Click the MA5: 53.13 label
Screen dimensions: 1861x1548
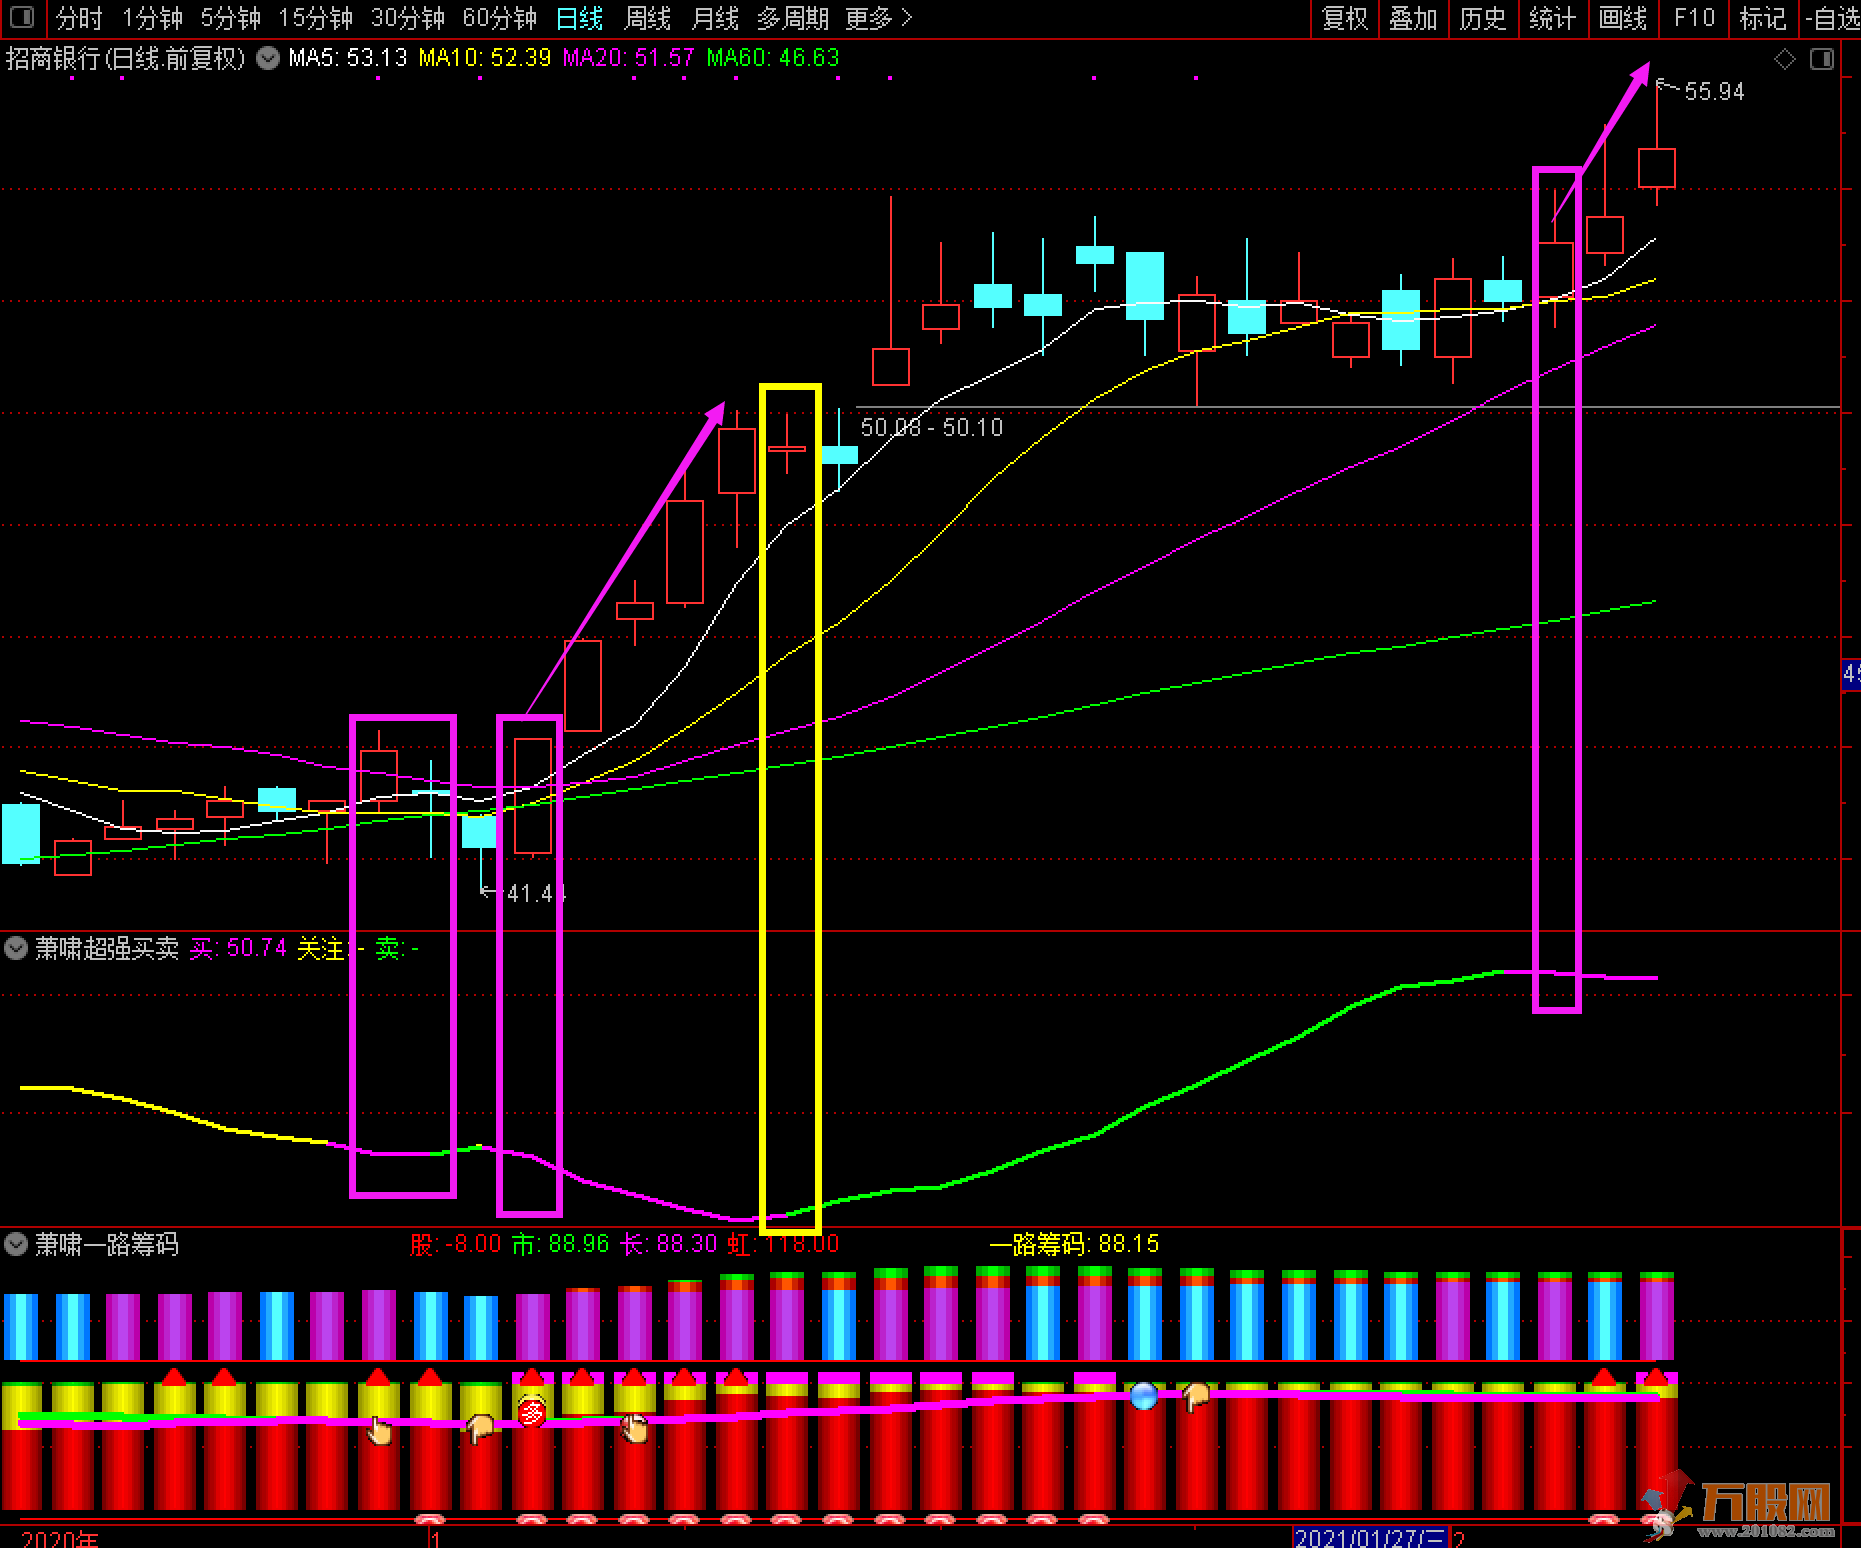click(x=348, y=58)
